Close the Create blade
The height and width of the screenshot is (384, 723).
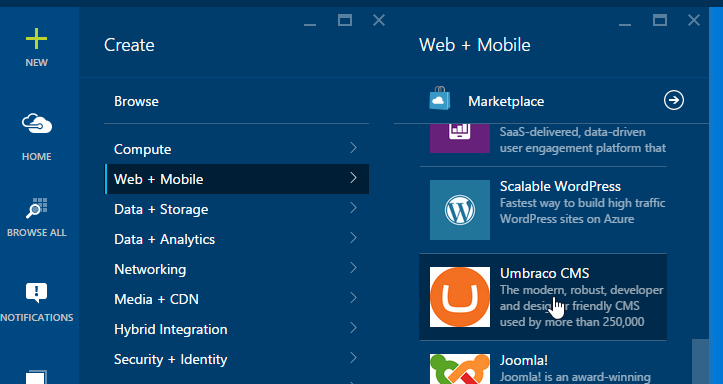pyautogui.click(x=379, y=20)
